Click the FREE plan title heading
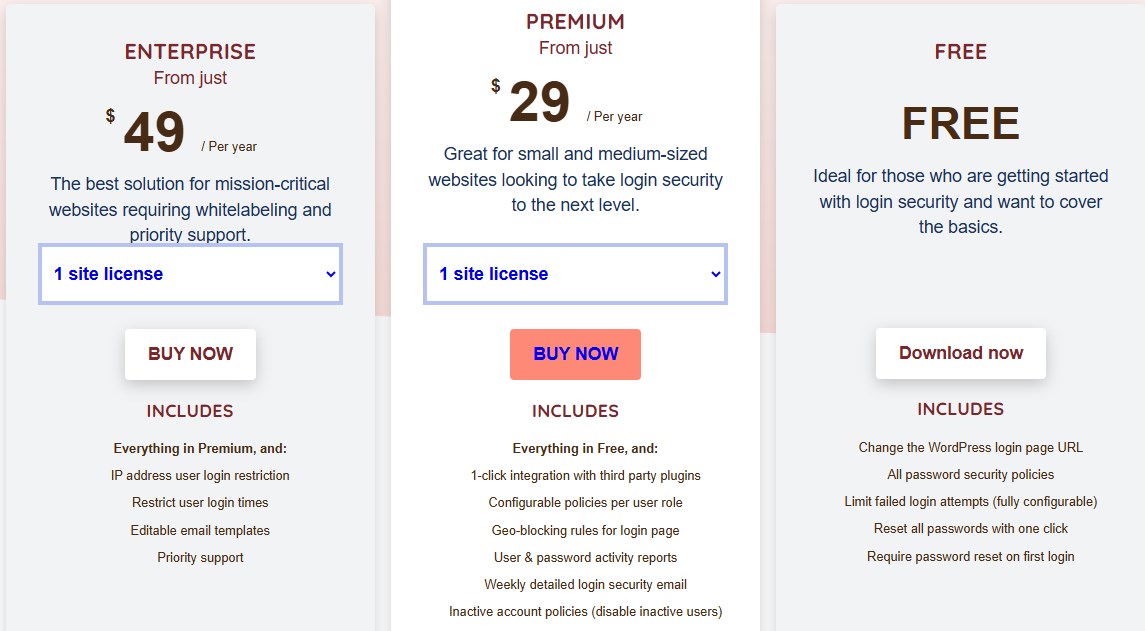This screenshot has height=631, width=1145. (960, 52)
